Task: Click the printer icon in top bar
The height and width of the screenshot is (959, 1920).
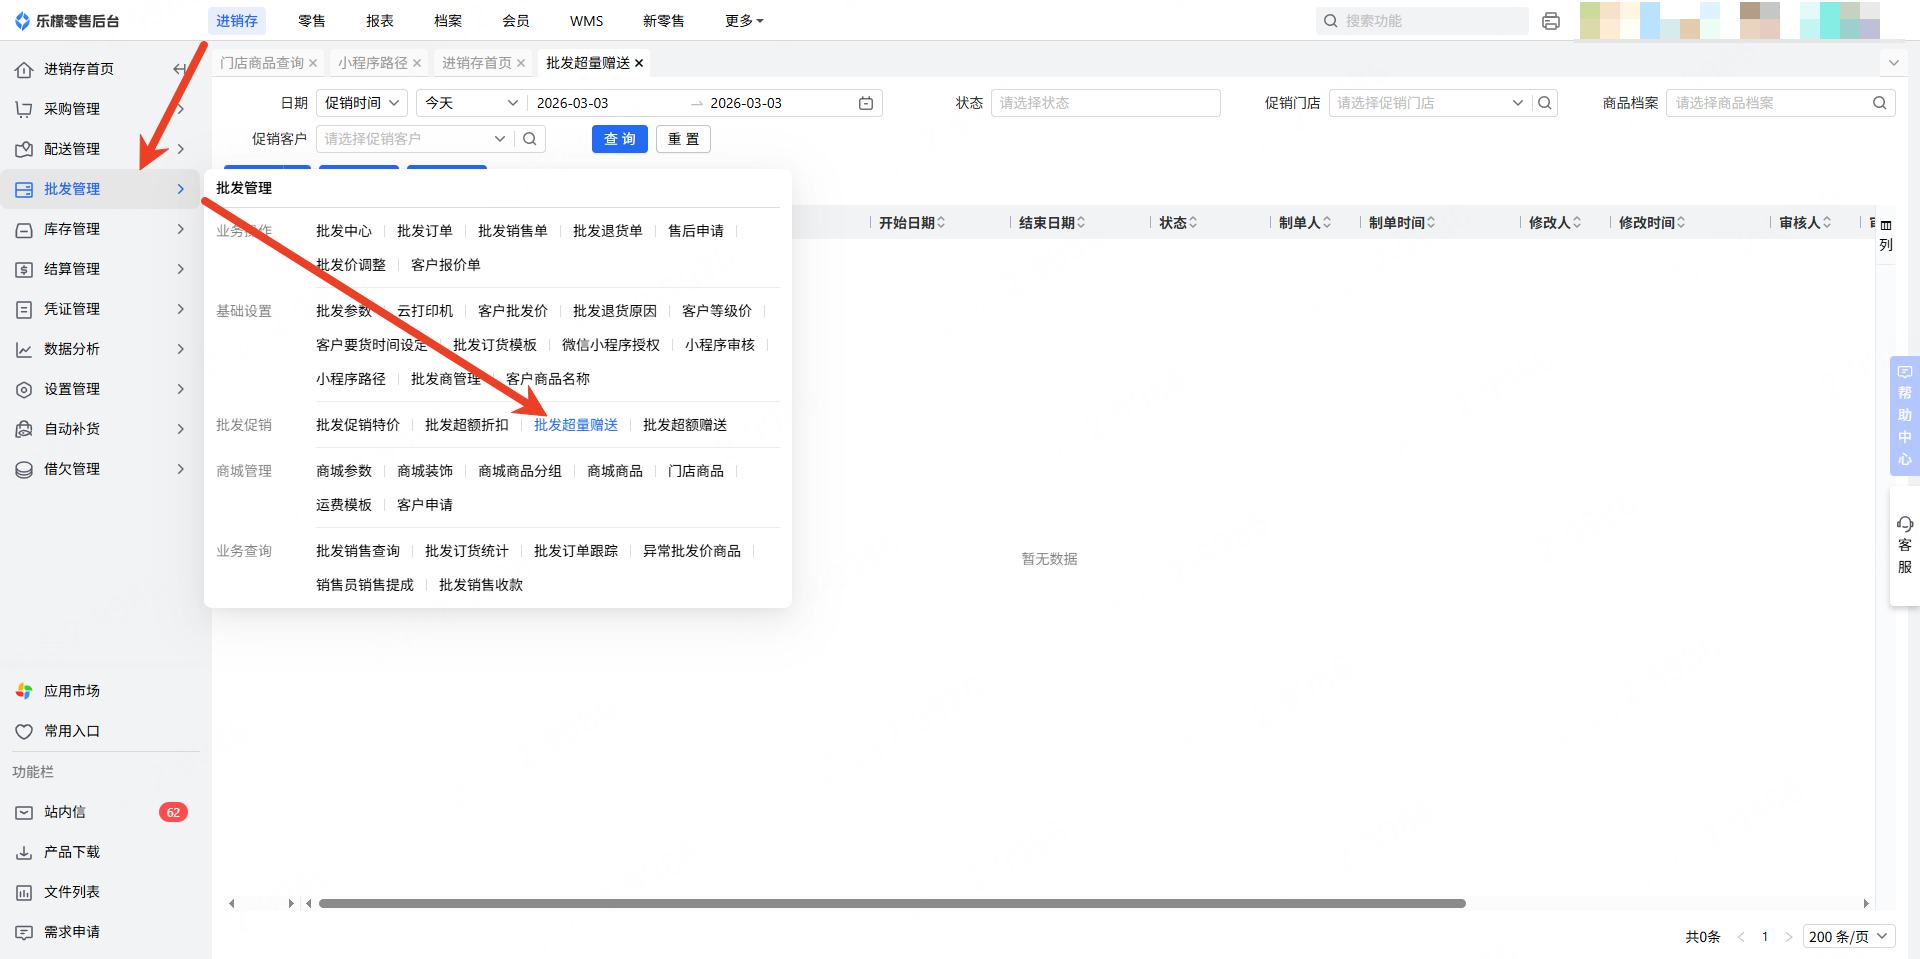Action: 1551,21
